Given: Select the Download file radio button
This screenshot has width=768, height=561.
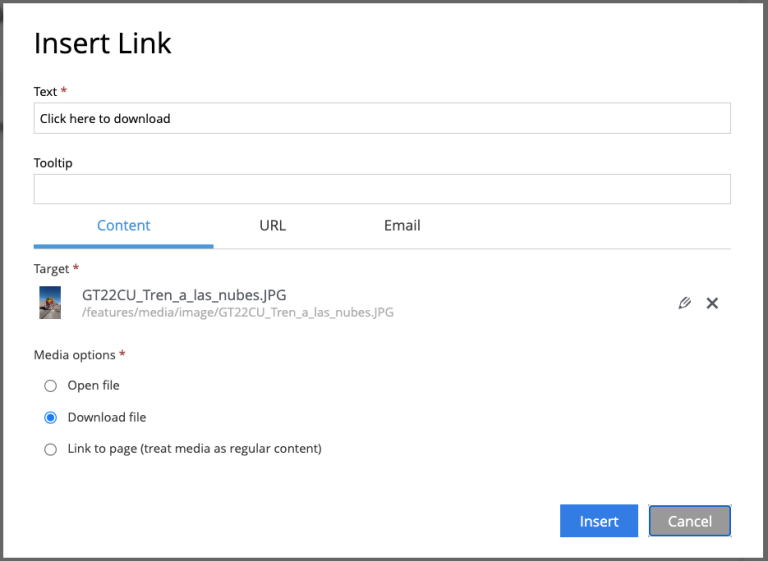Looking at the screenshot, I should [50, 417].
